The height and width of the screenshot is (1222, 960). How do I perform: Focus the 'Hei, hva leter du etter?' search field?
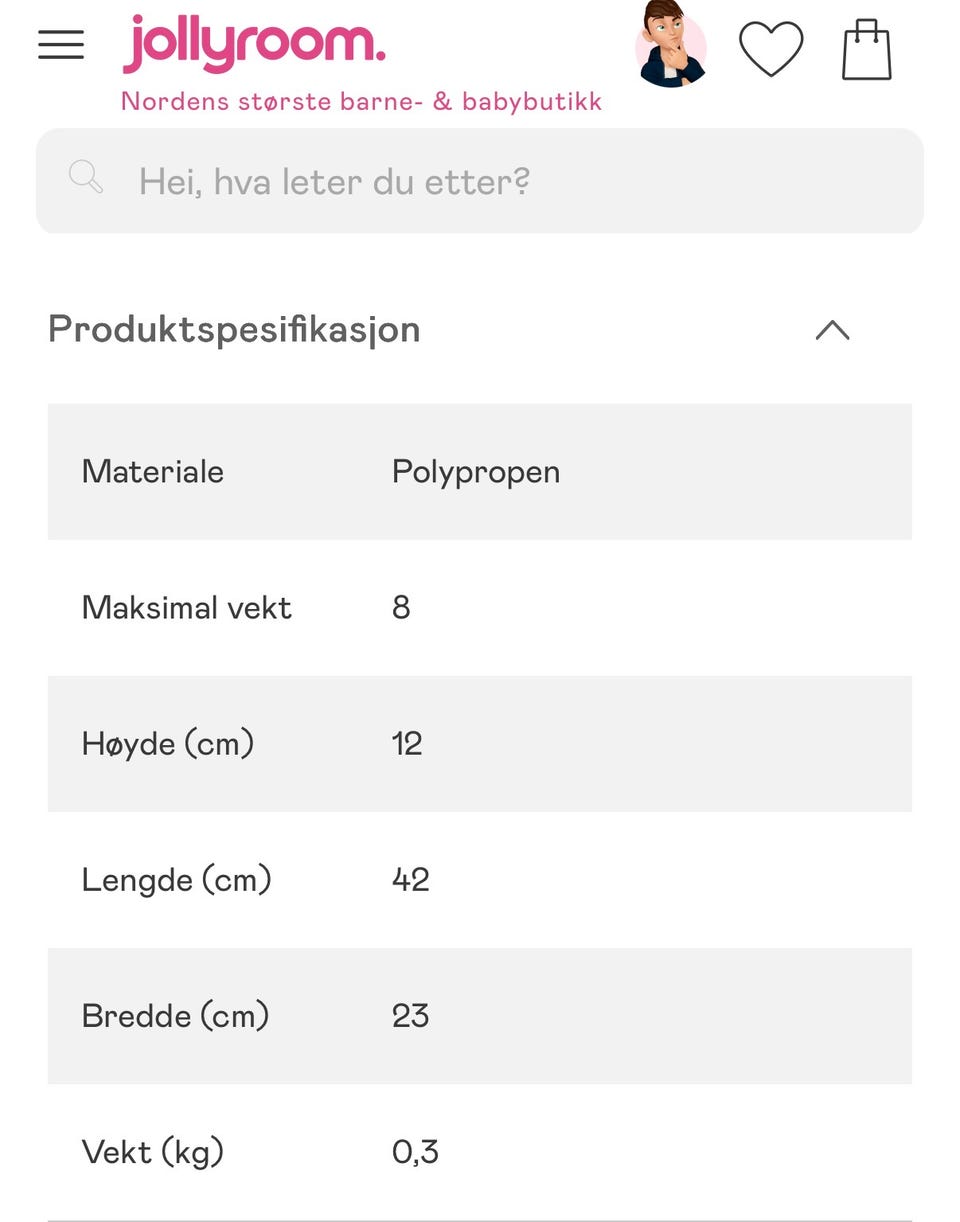pos(500,181)
